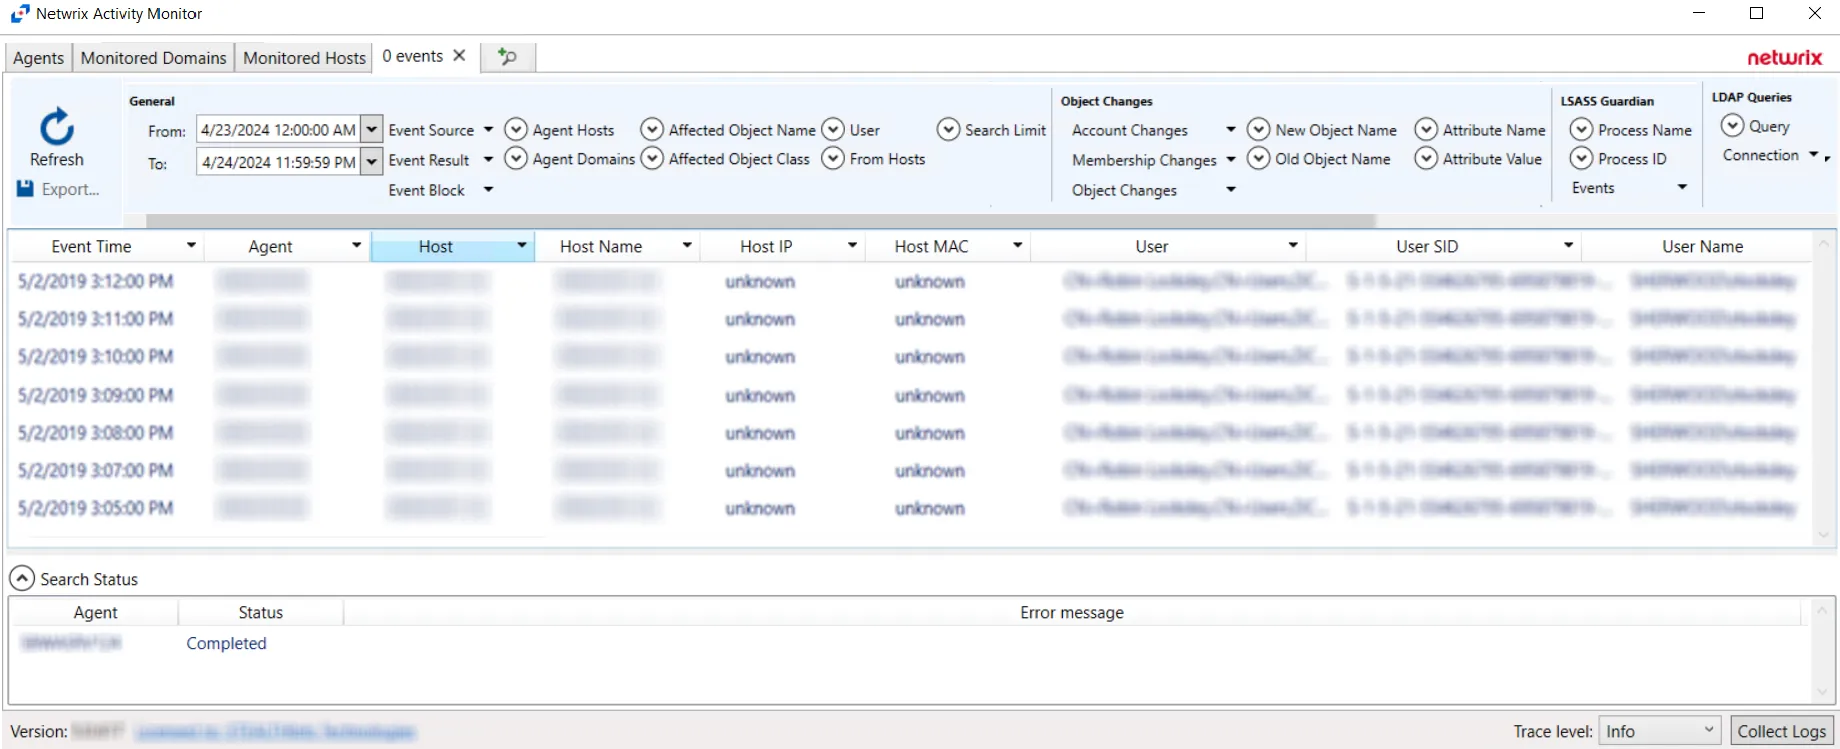Switch to the Monitored Domains tab
This screenshot has width=1840, height=749.
point(153,58)
